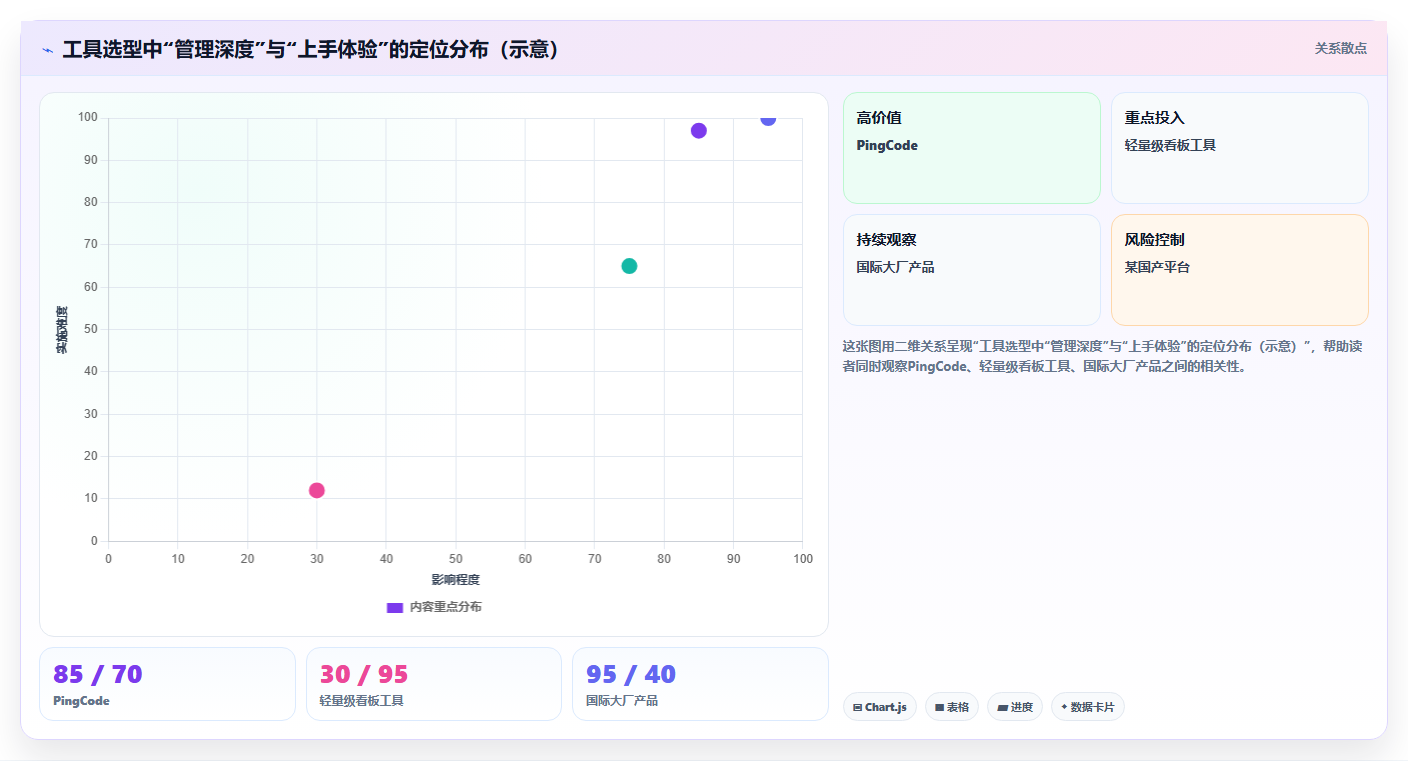This screenshot has width=1408, height=761.
Task: Select the 表格 tag chip
Action: coord(952,707)
